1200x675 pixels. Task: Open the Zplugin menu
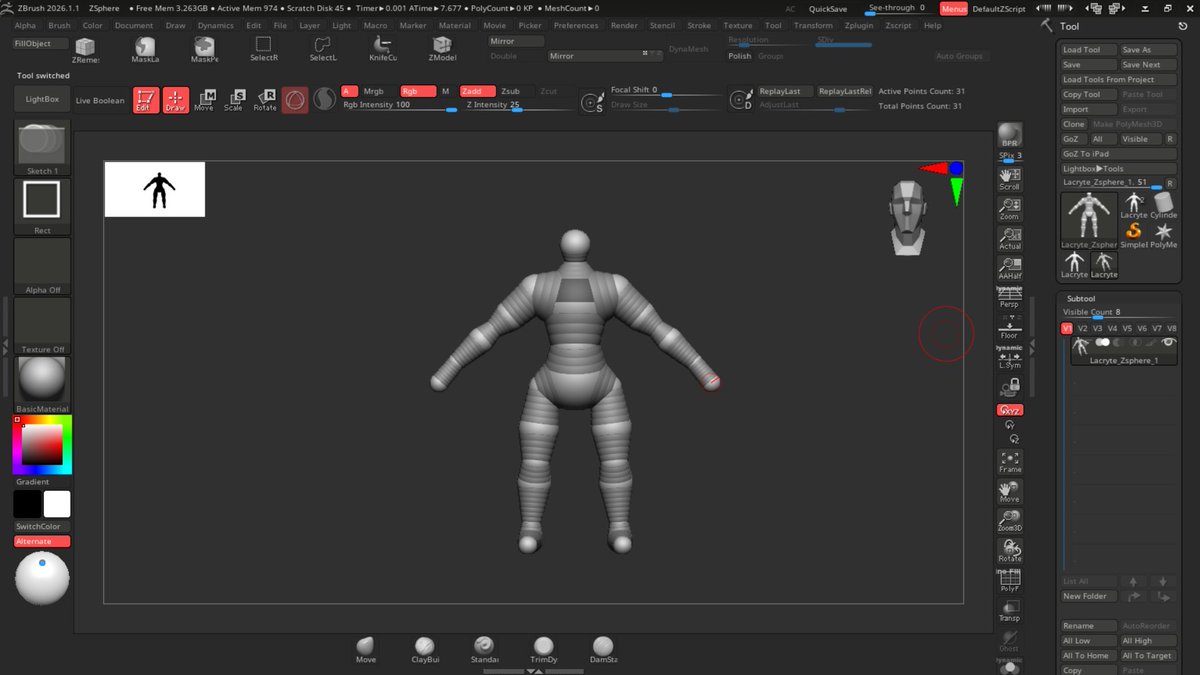point(859,25)
